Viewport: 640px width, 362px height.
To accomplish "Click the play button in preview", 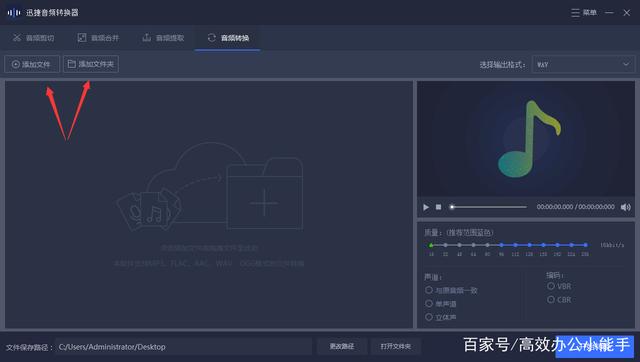I will 426,207.
